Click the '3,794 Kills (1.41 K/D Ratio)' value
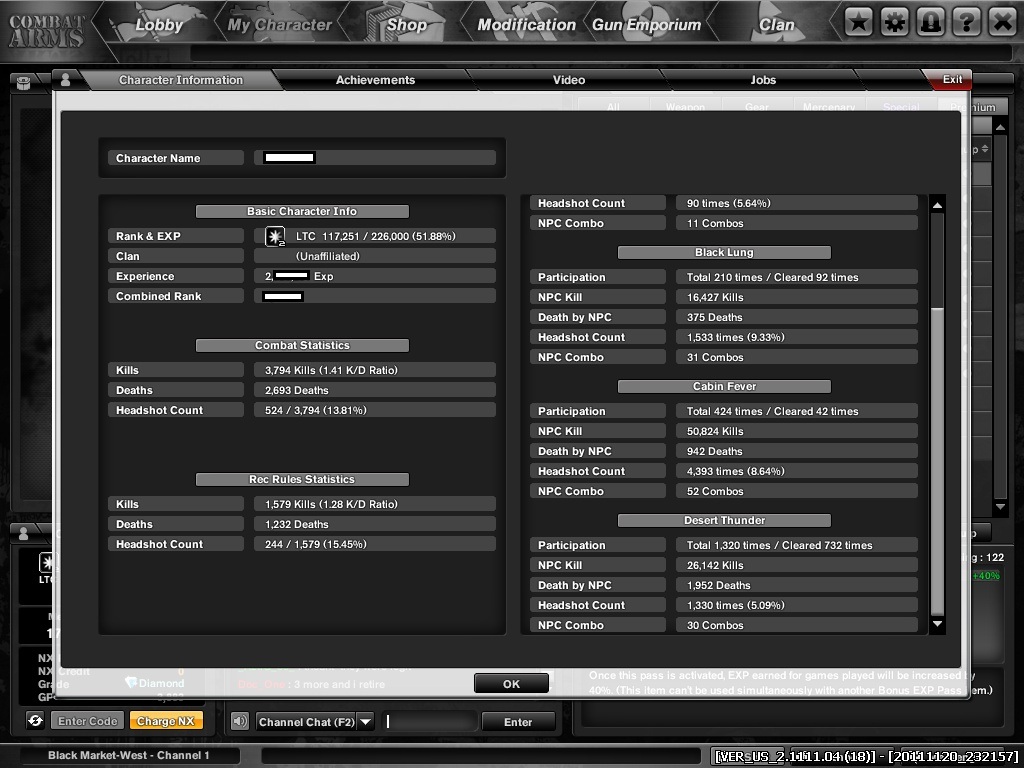This screenshot has width=1024, height=768. [x=331, y=370]
